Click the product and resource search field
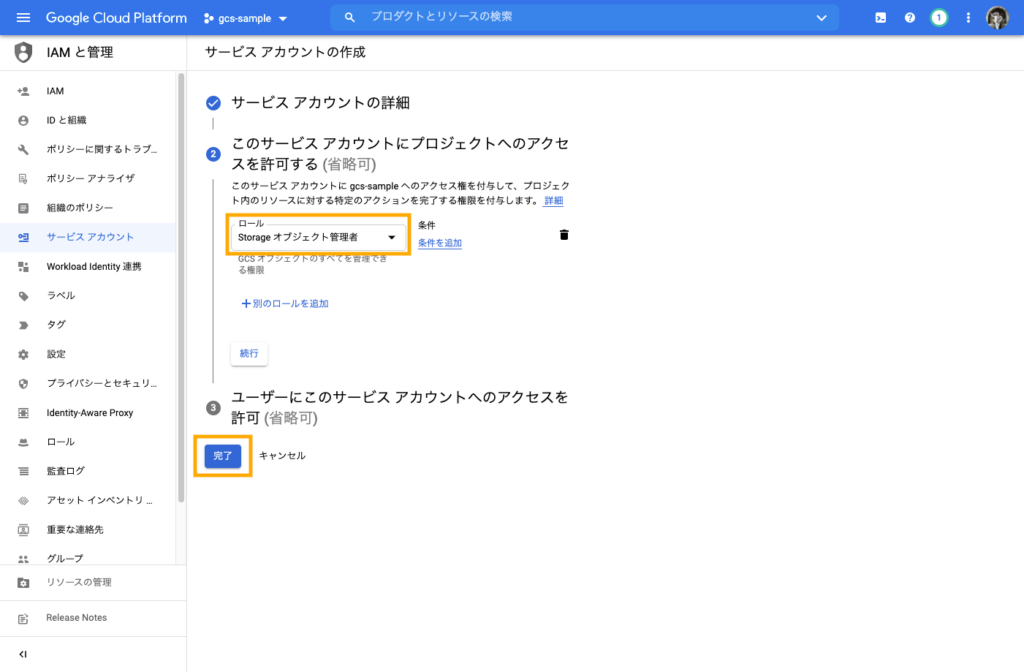 [580, 18]
